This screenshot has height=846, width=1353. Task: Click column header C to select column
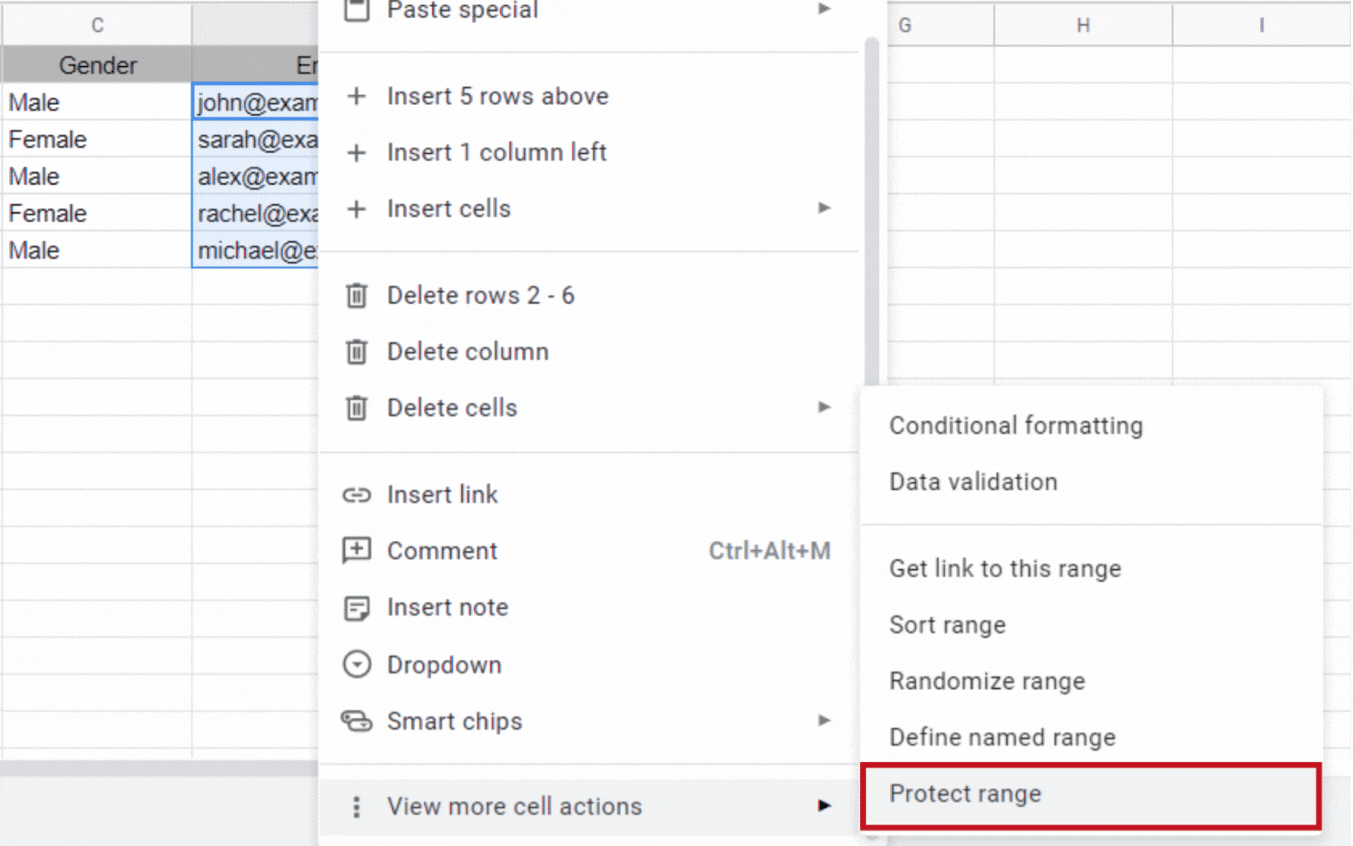[97, 24]
